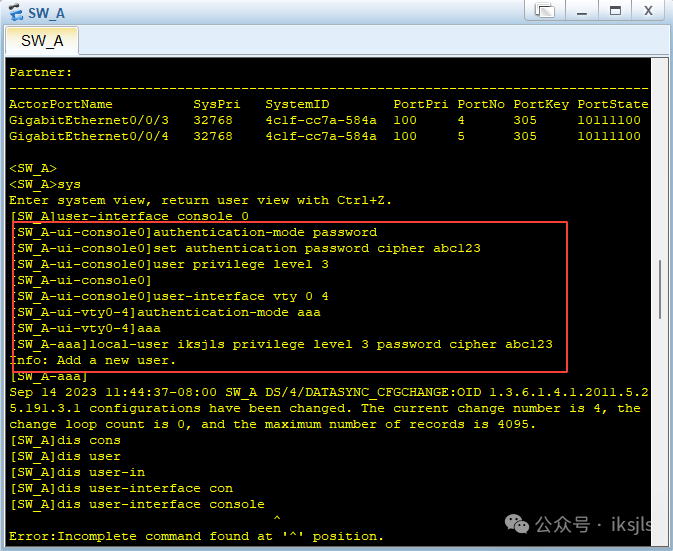Click the 'PortState' column header

point(612,104)
